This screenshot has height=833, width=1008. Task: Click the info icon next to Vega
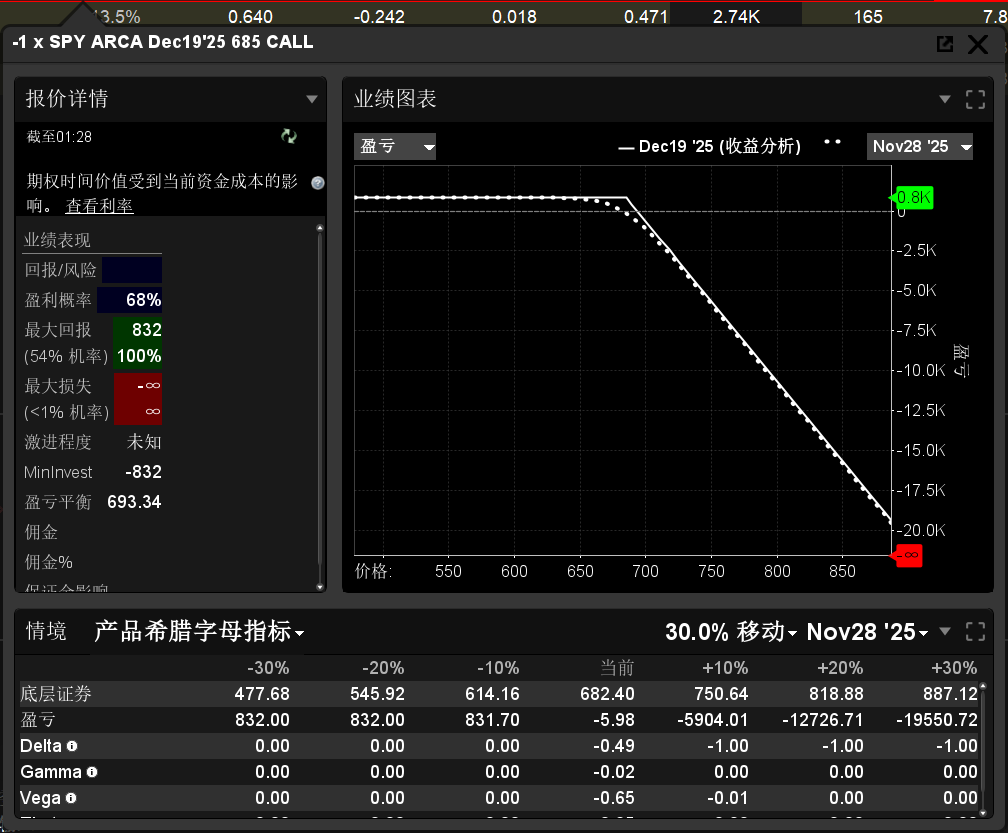tap(71, 798)
